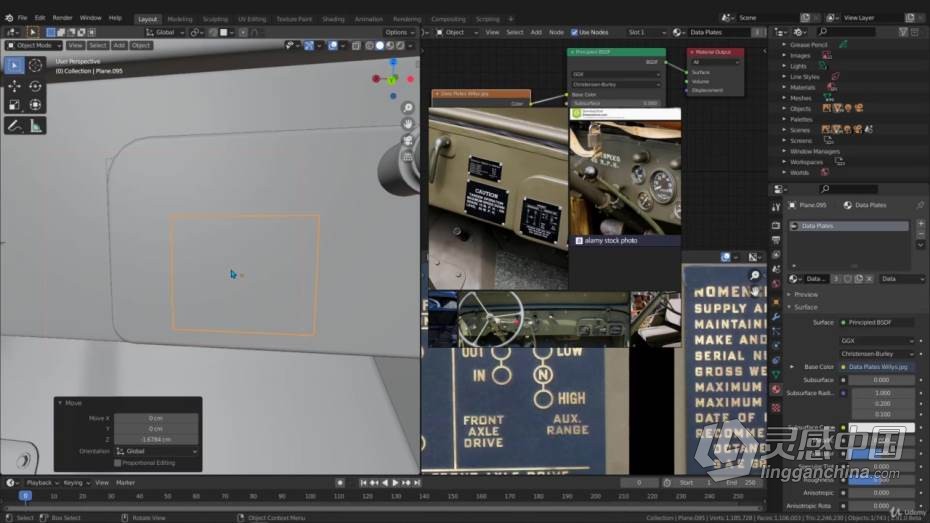Open the Tool properties tab
Screen dimensions: 930x523
[x=776, y=207]
